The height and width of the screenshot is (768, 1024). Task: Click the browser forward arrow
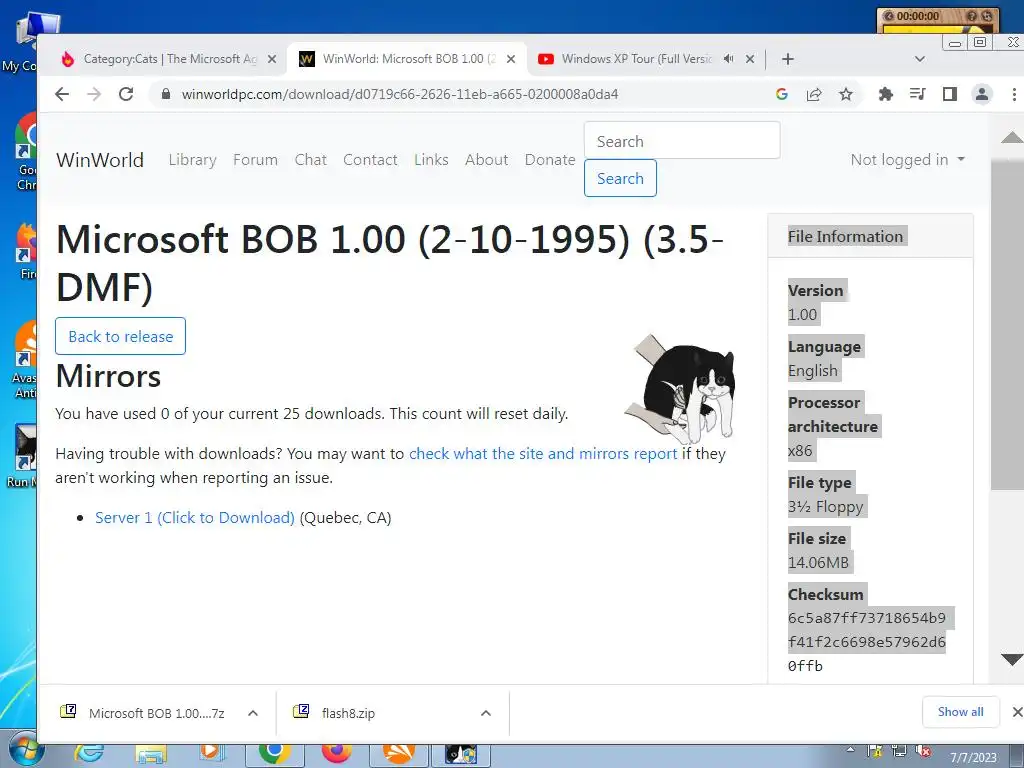click(94, 94)
